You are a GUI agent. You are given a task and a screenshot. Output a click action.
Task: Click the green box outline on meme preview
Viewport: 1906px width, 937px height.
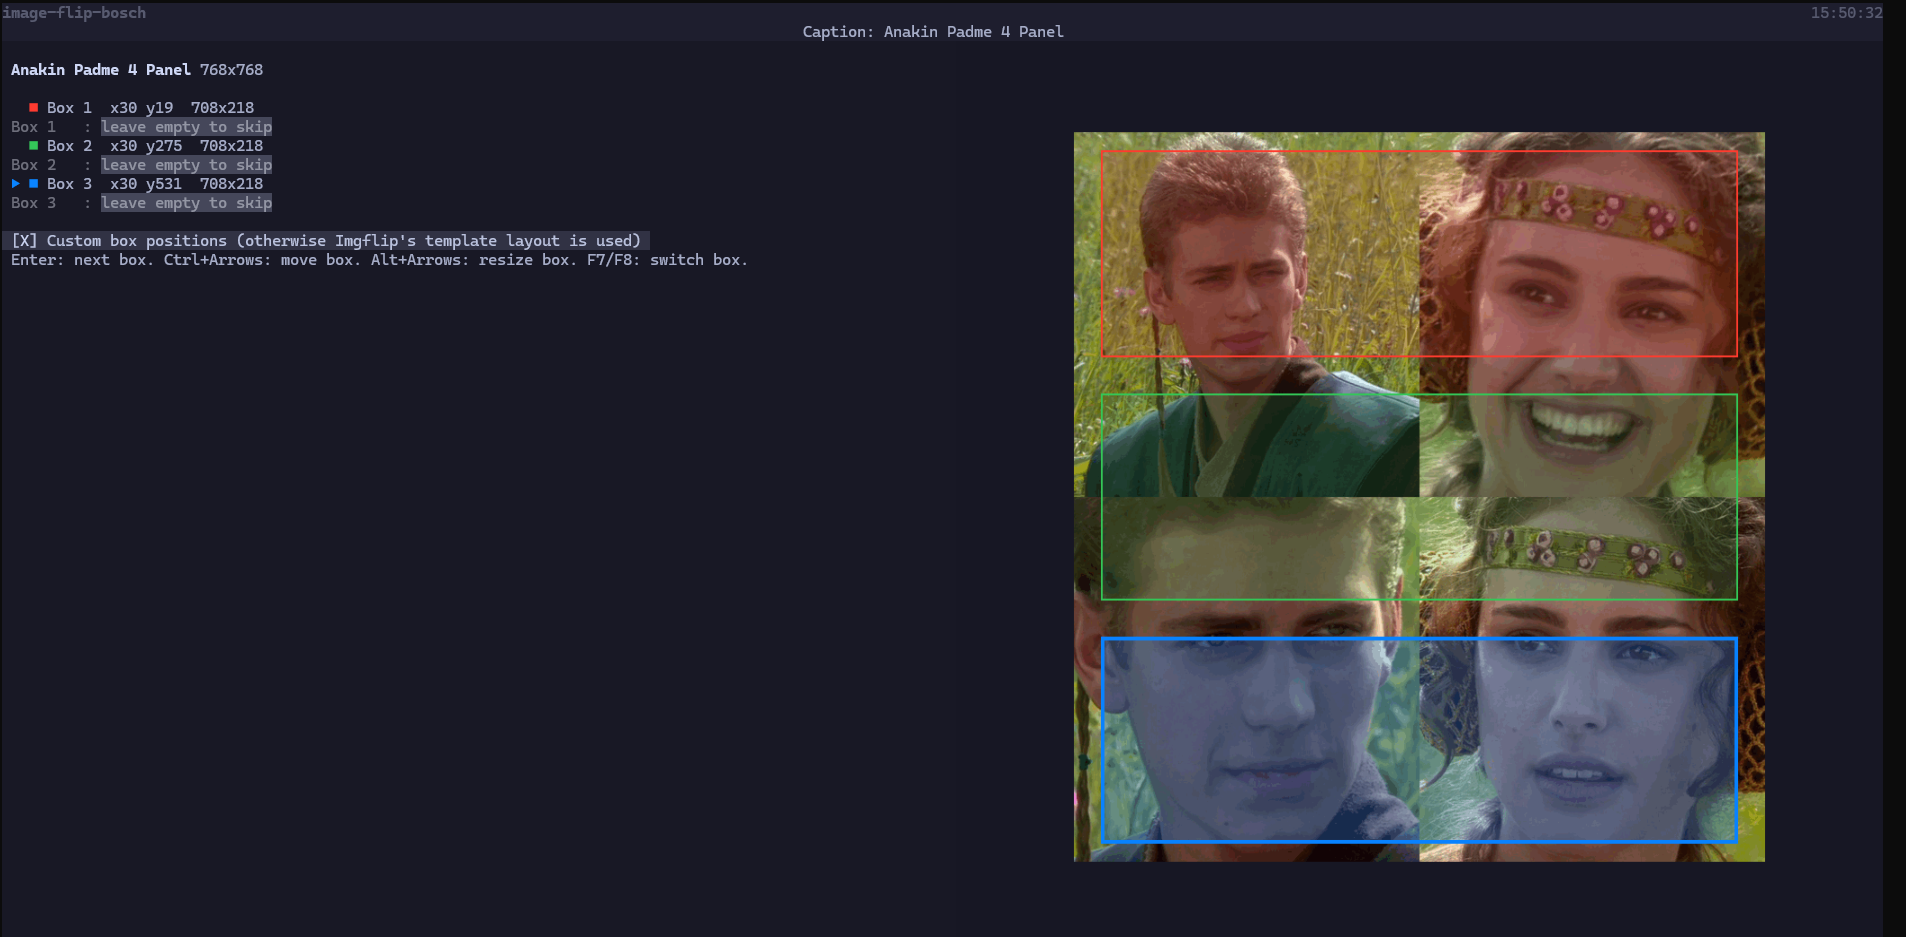(x=1419, y=497)
